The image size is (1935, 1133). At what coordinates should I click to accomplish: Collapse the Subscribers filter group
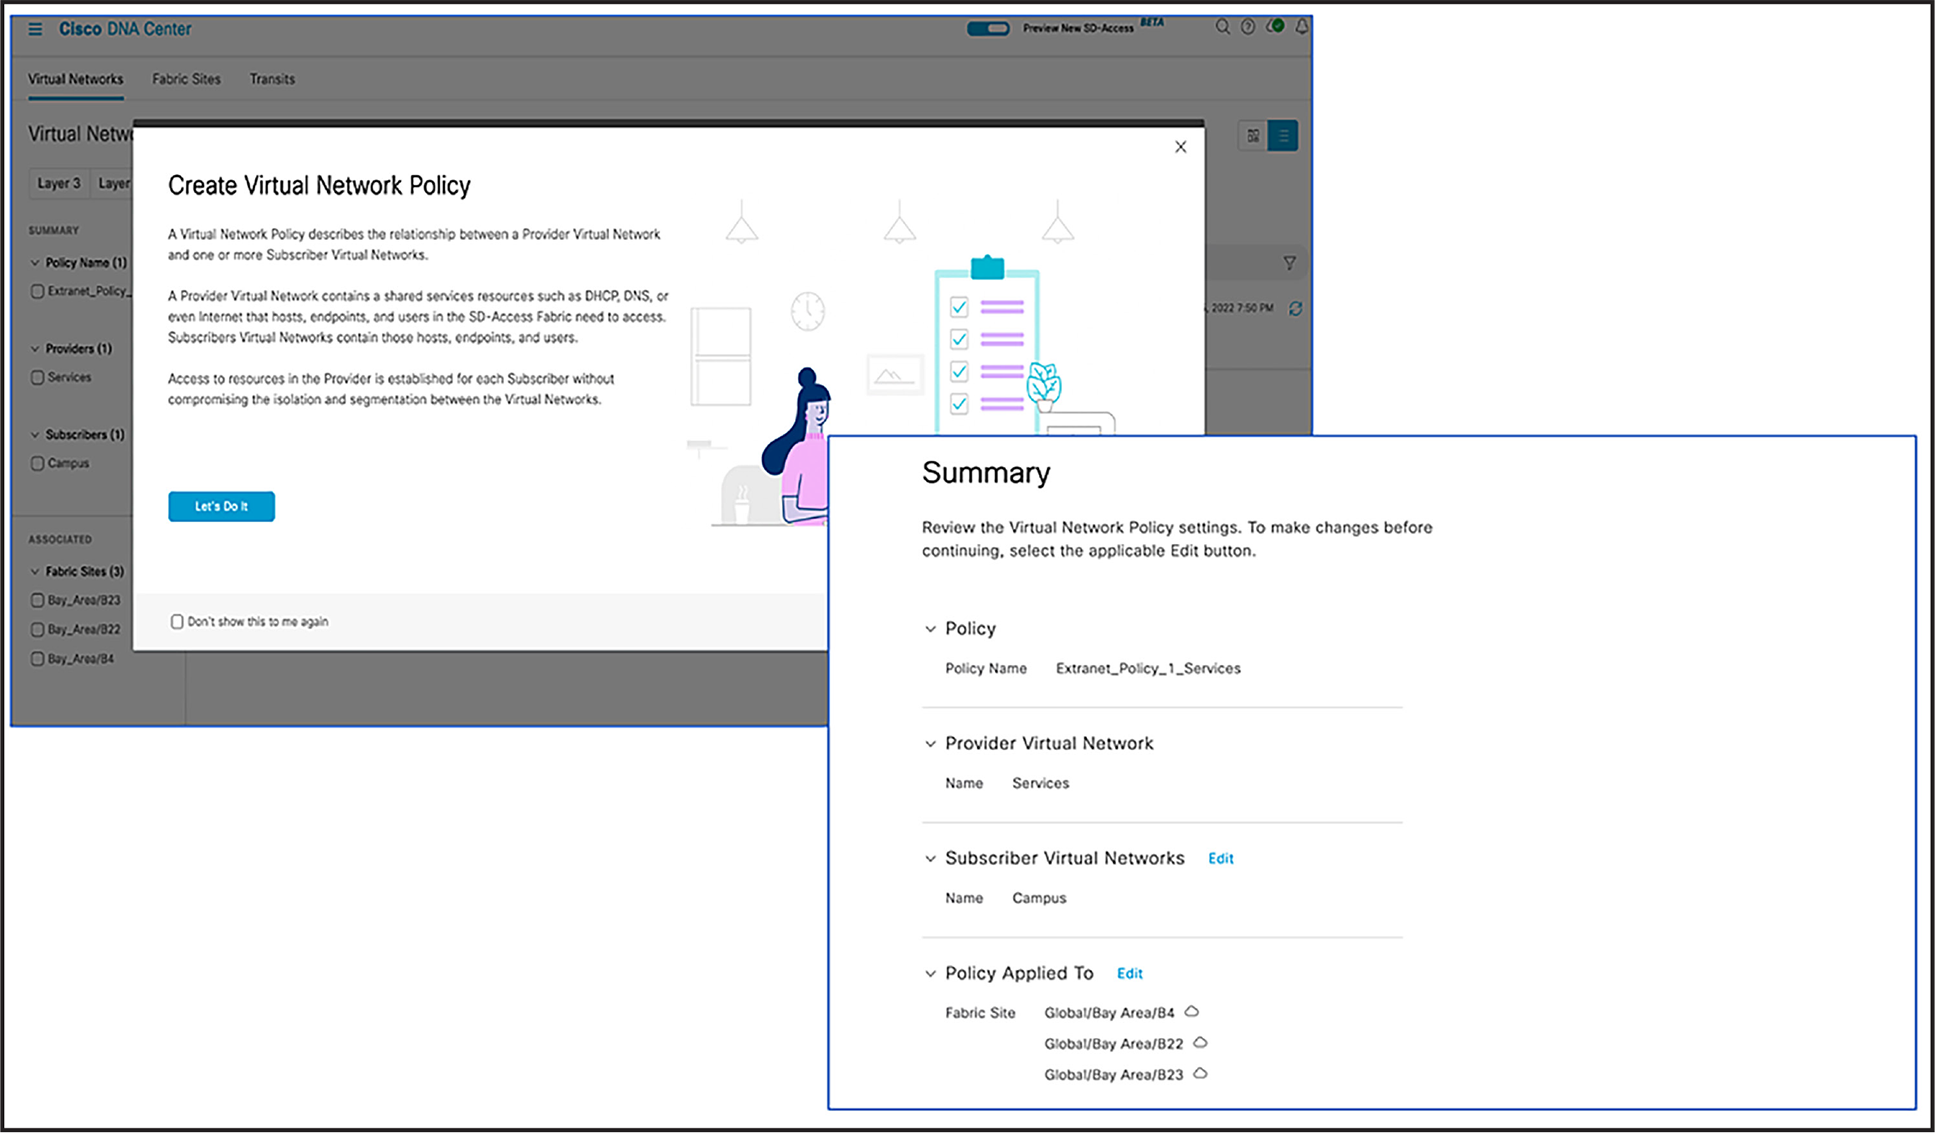pos(35,435)
